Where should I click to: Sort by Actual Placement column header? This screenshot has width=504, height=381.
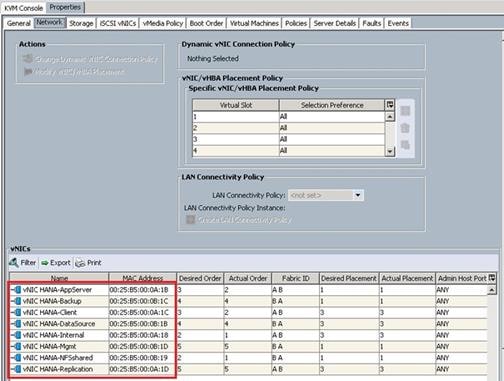(407, 278)
